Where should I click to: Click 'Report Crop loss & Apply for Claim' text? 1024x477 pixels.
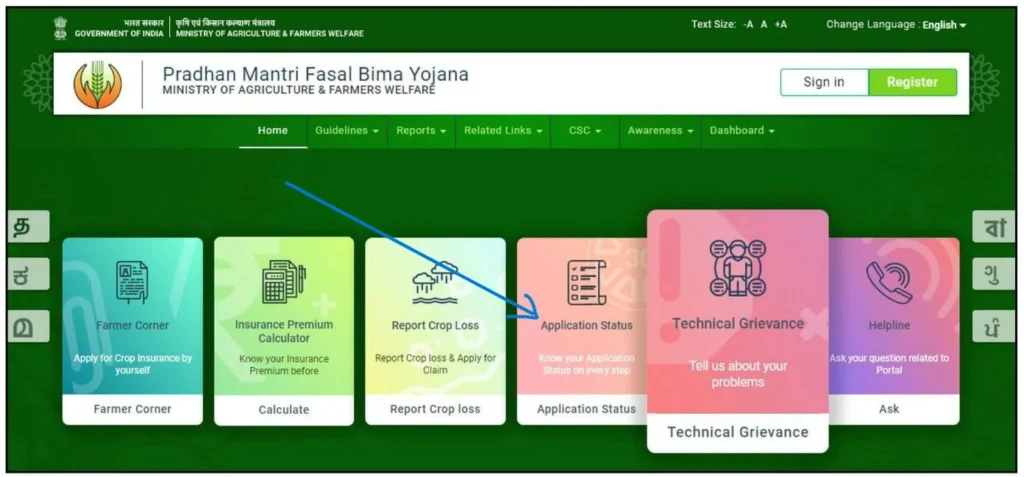(x=435, y=364)
